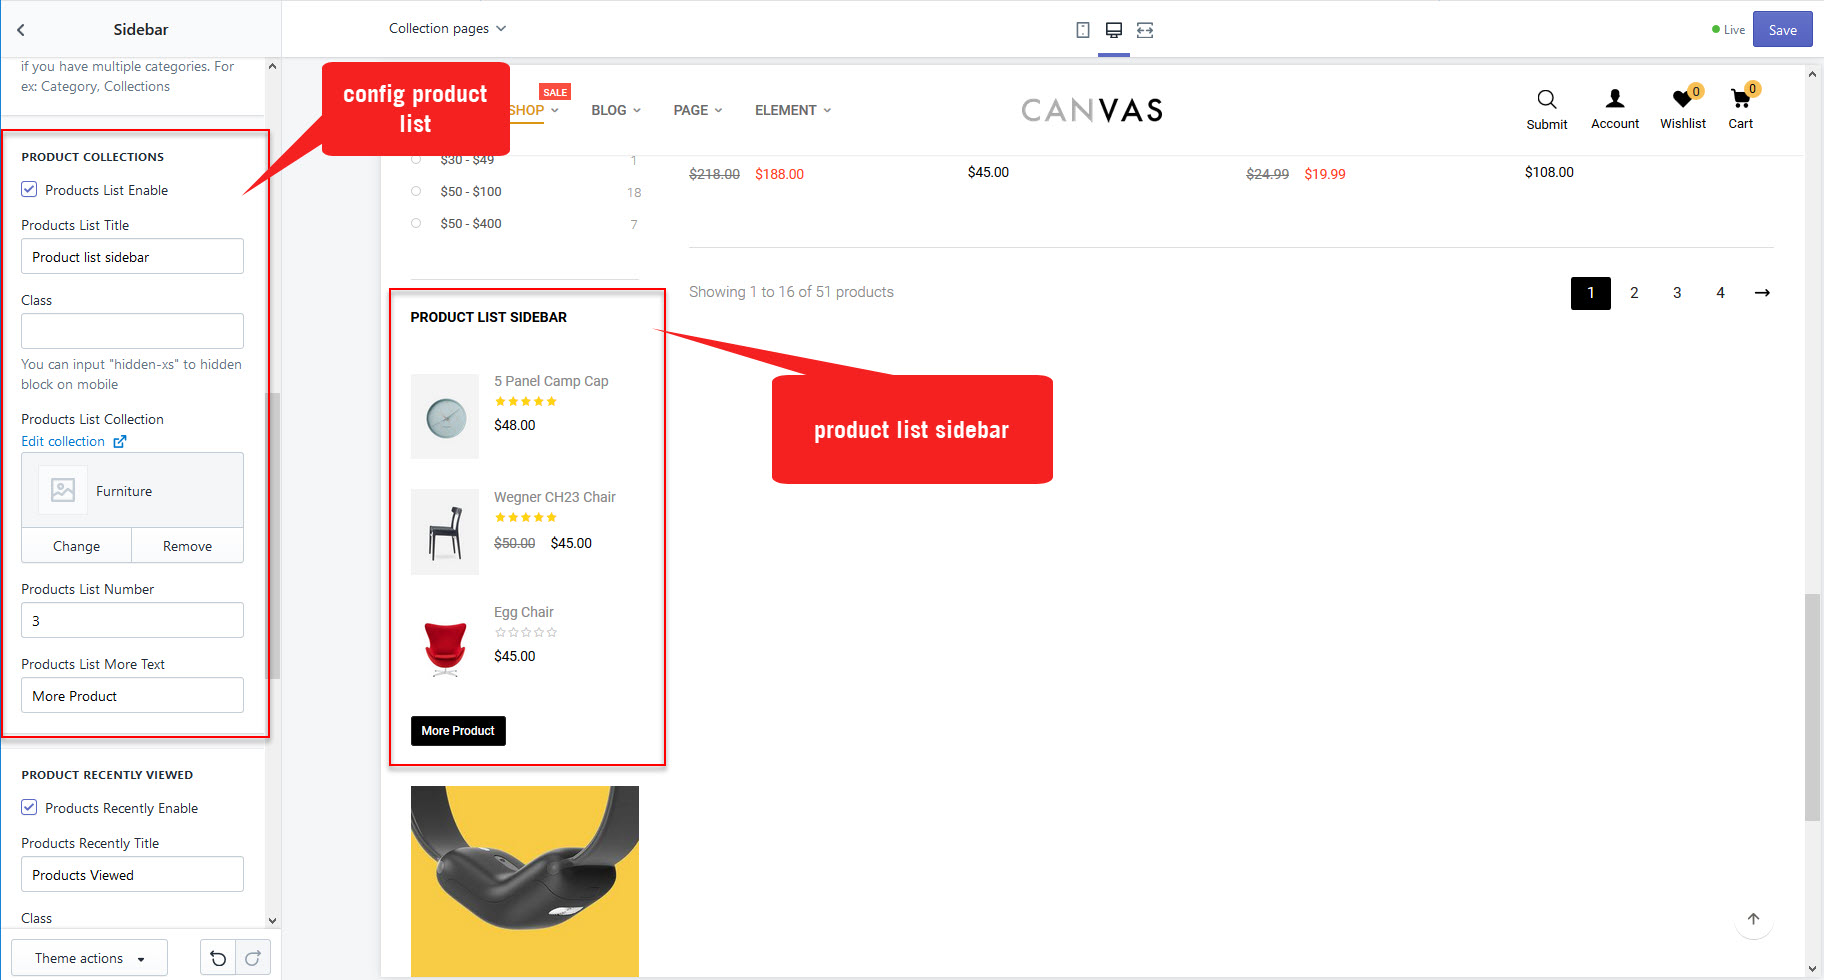Click the Products List More Text field
Screen dimensions: 1824x980
(x=132, y=696)
